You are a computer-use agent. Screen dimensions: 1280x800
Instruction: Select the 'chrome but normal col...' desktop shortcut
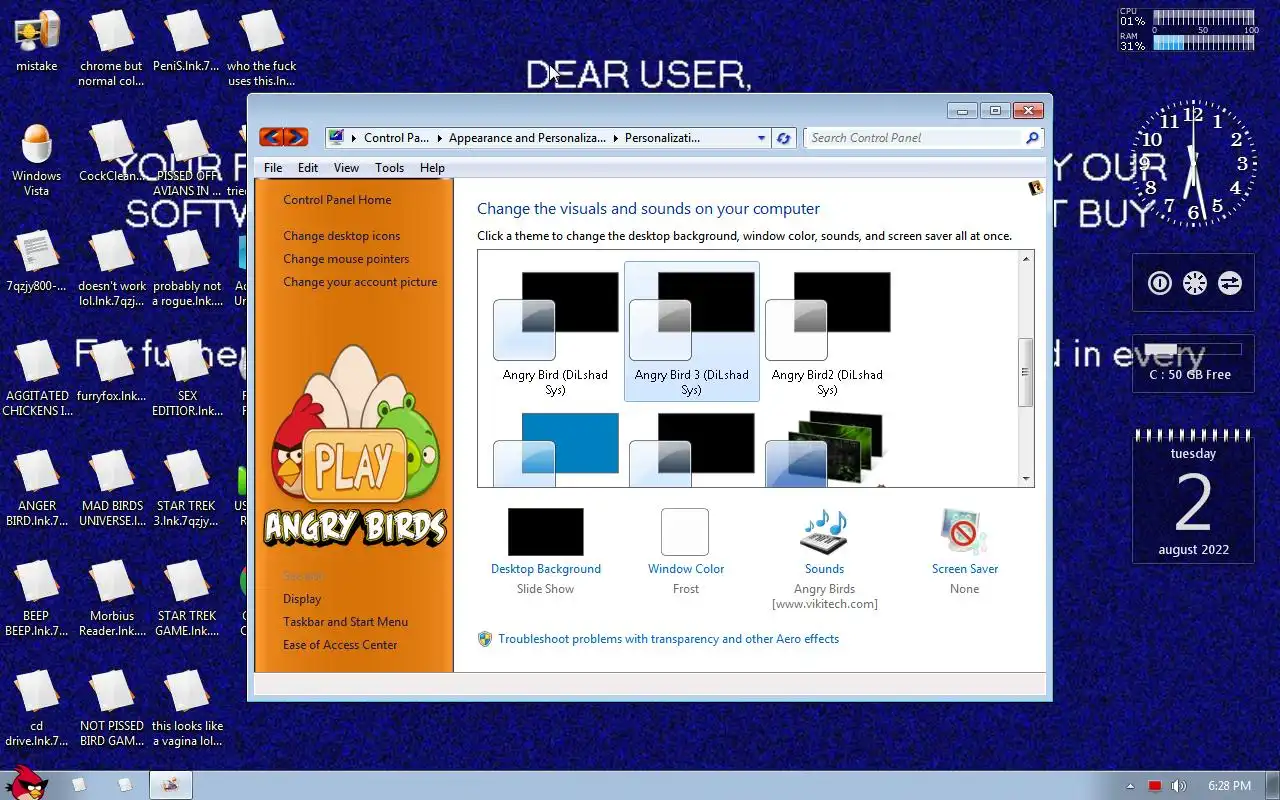pyautogui.click(x=111, y=47)
